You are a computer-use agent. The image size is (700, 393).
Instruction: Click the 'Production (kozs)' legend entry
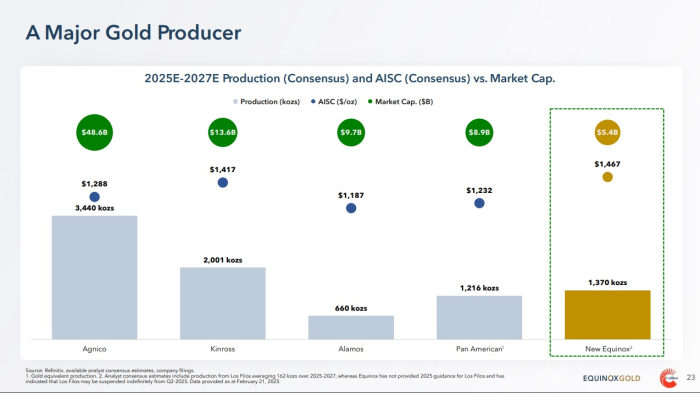tap(267, 102)
